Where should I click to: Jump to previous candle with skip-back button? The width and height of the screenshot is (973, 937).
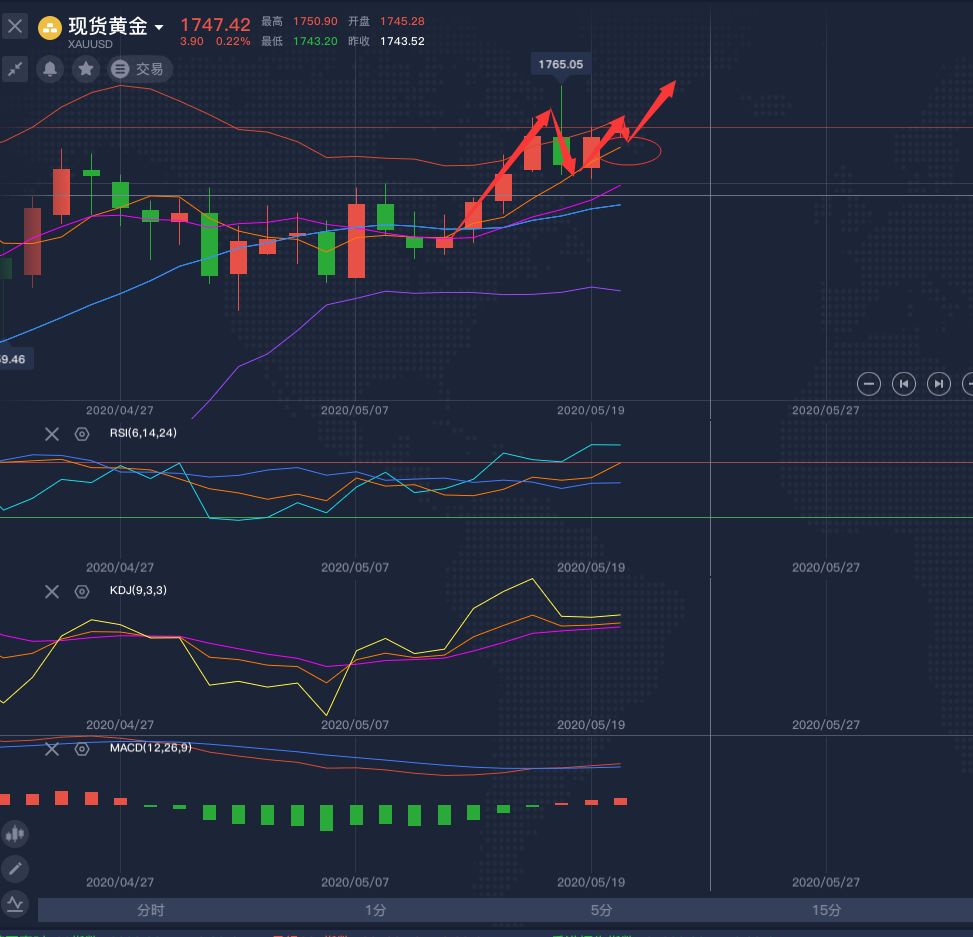click(904, 383)
